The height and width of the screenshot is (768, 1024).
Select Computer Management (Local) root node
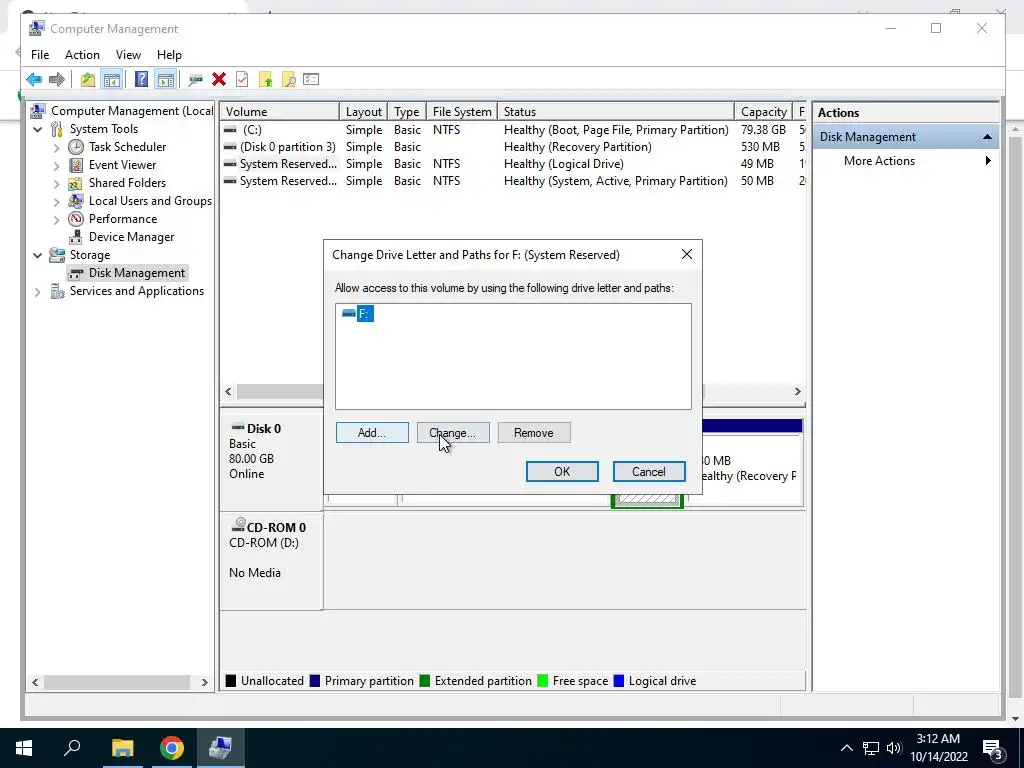131,111
